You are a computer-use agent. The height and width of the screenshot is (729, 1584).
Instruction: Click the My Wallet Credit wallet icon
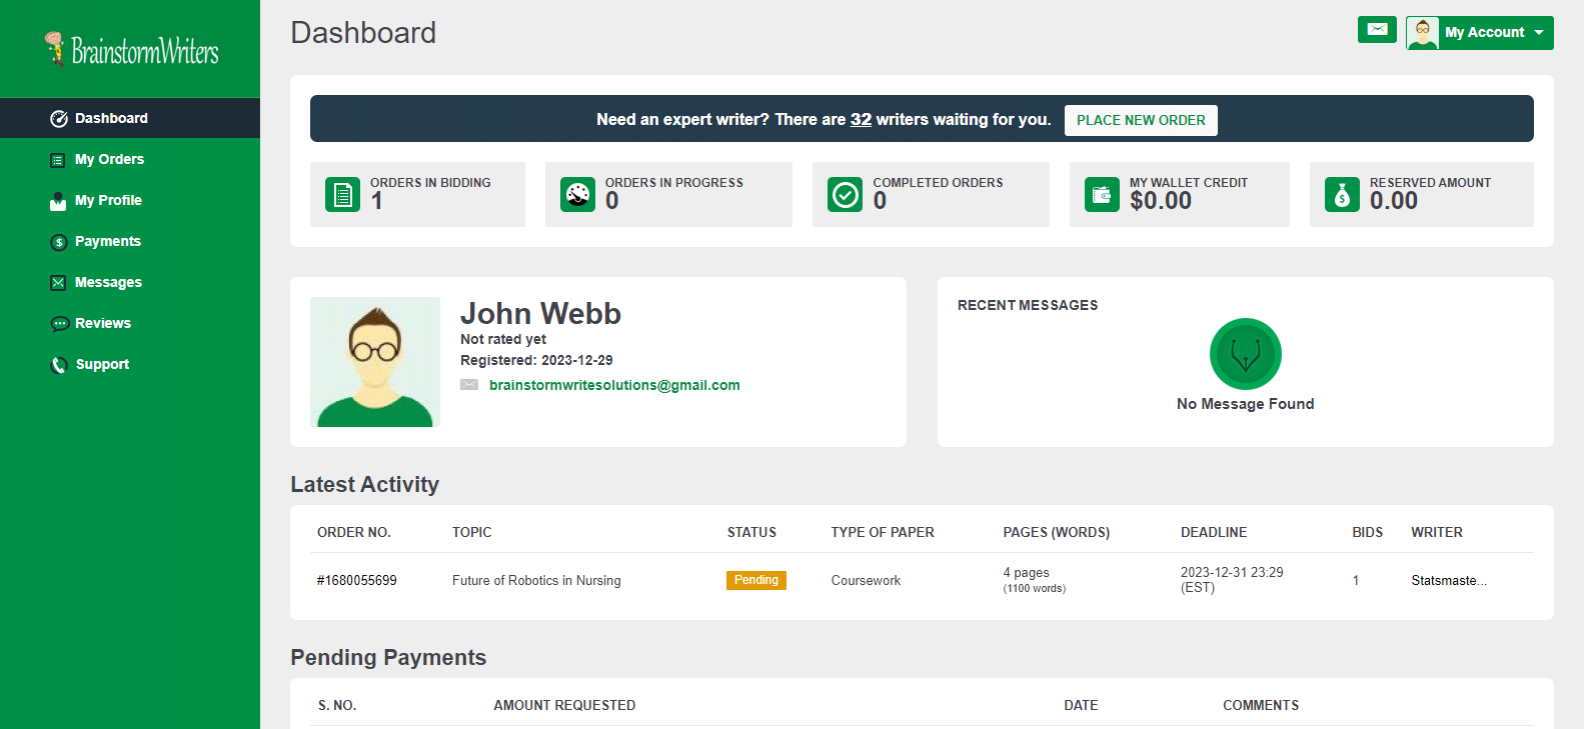point(1102,194)
